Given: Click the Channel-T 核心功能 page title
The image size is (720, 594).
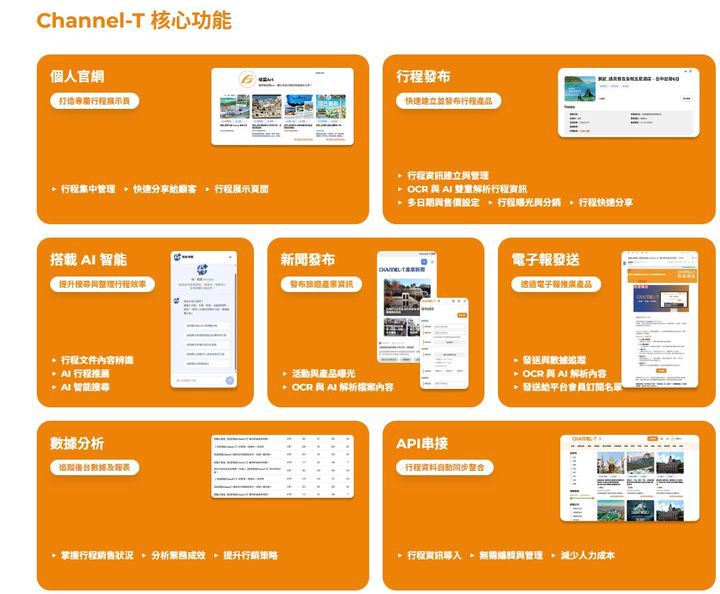Looking at the screenshot, I should 134,21.
